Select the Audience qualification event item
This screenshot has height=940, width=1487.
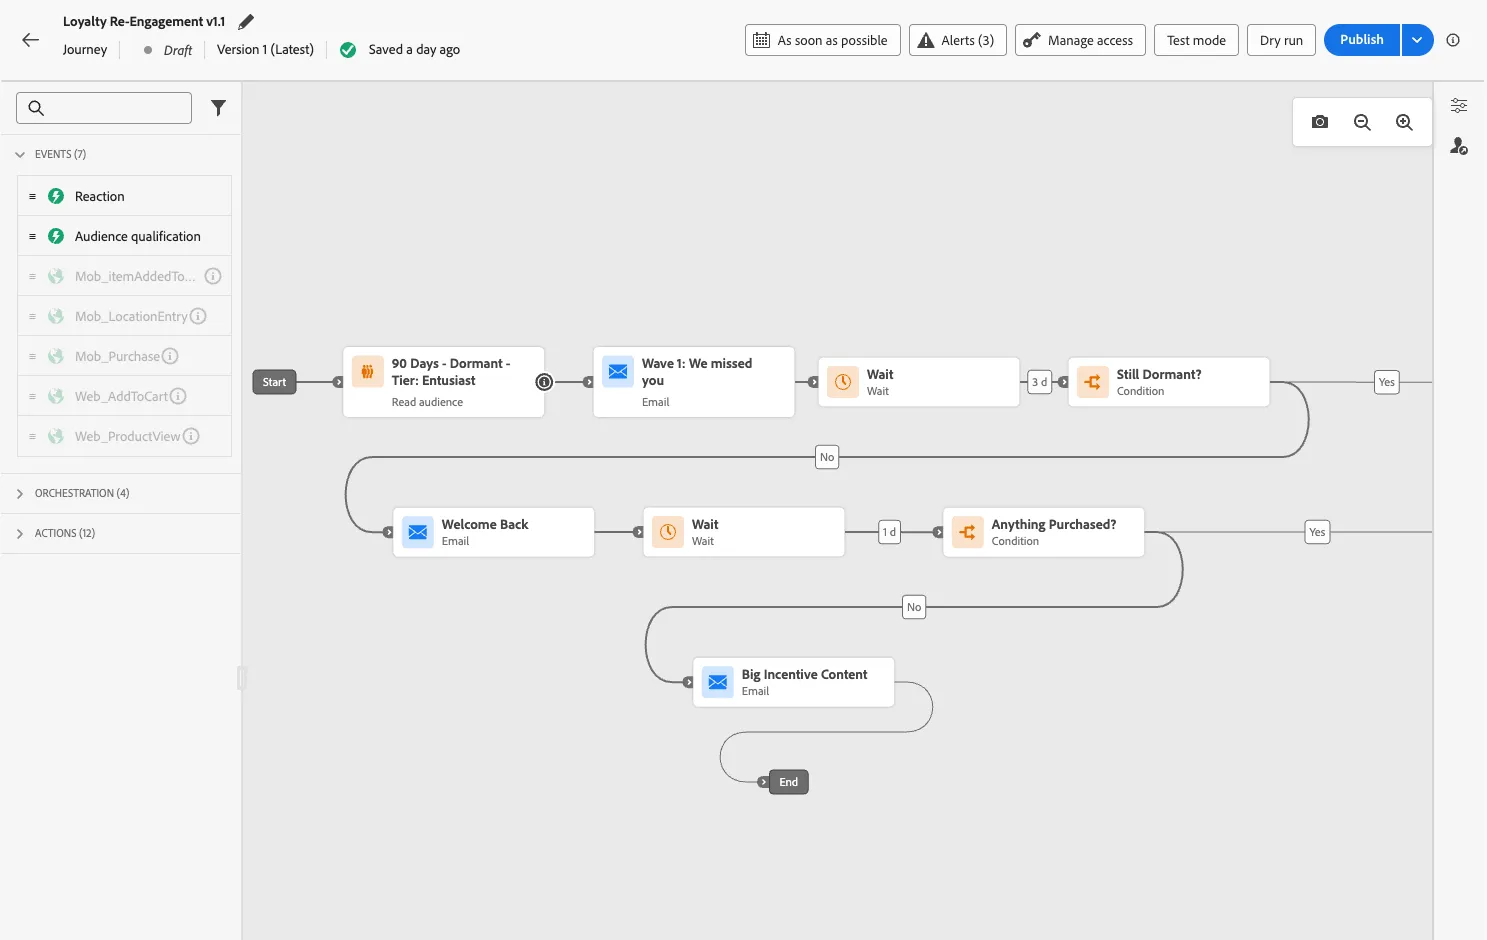(x=124, y=236)
